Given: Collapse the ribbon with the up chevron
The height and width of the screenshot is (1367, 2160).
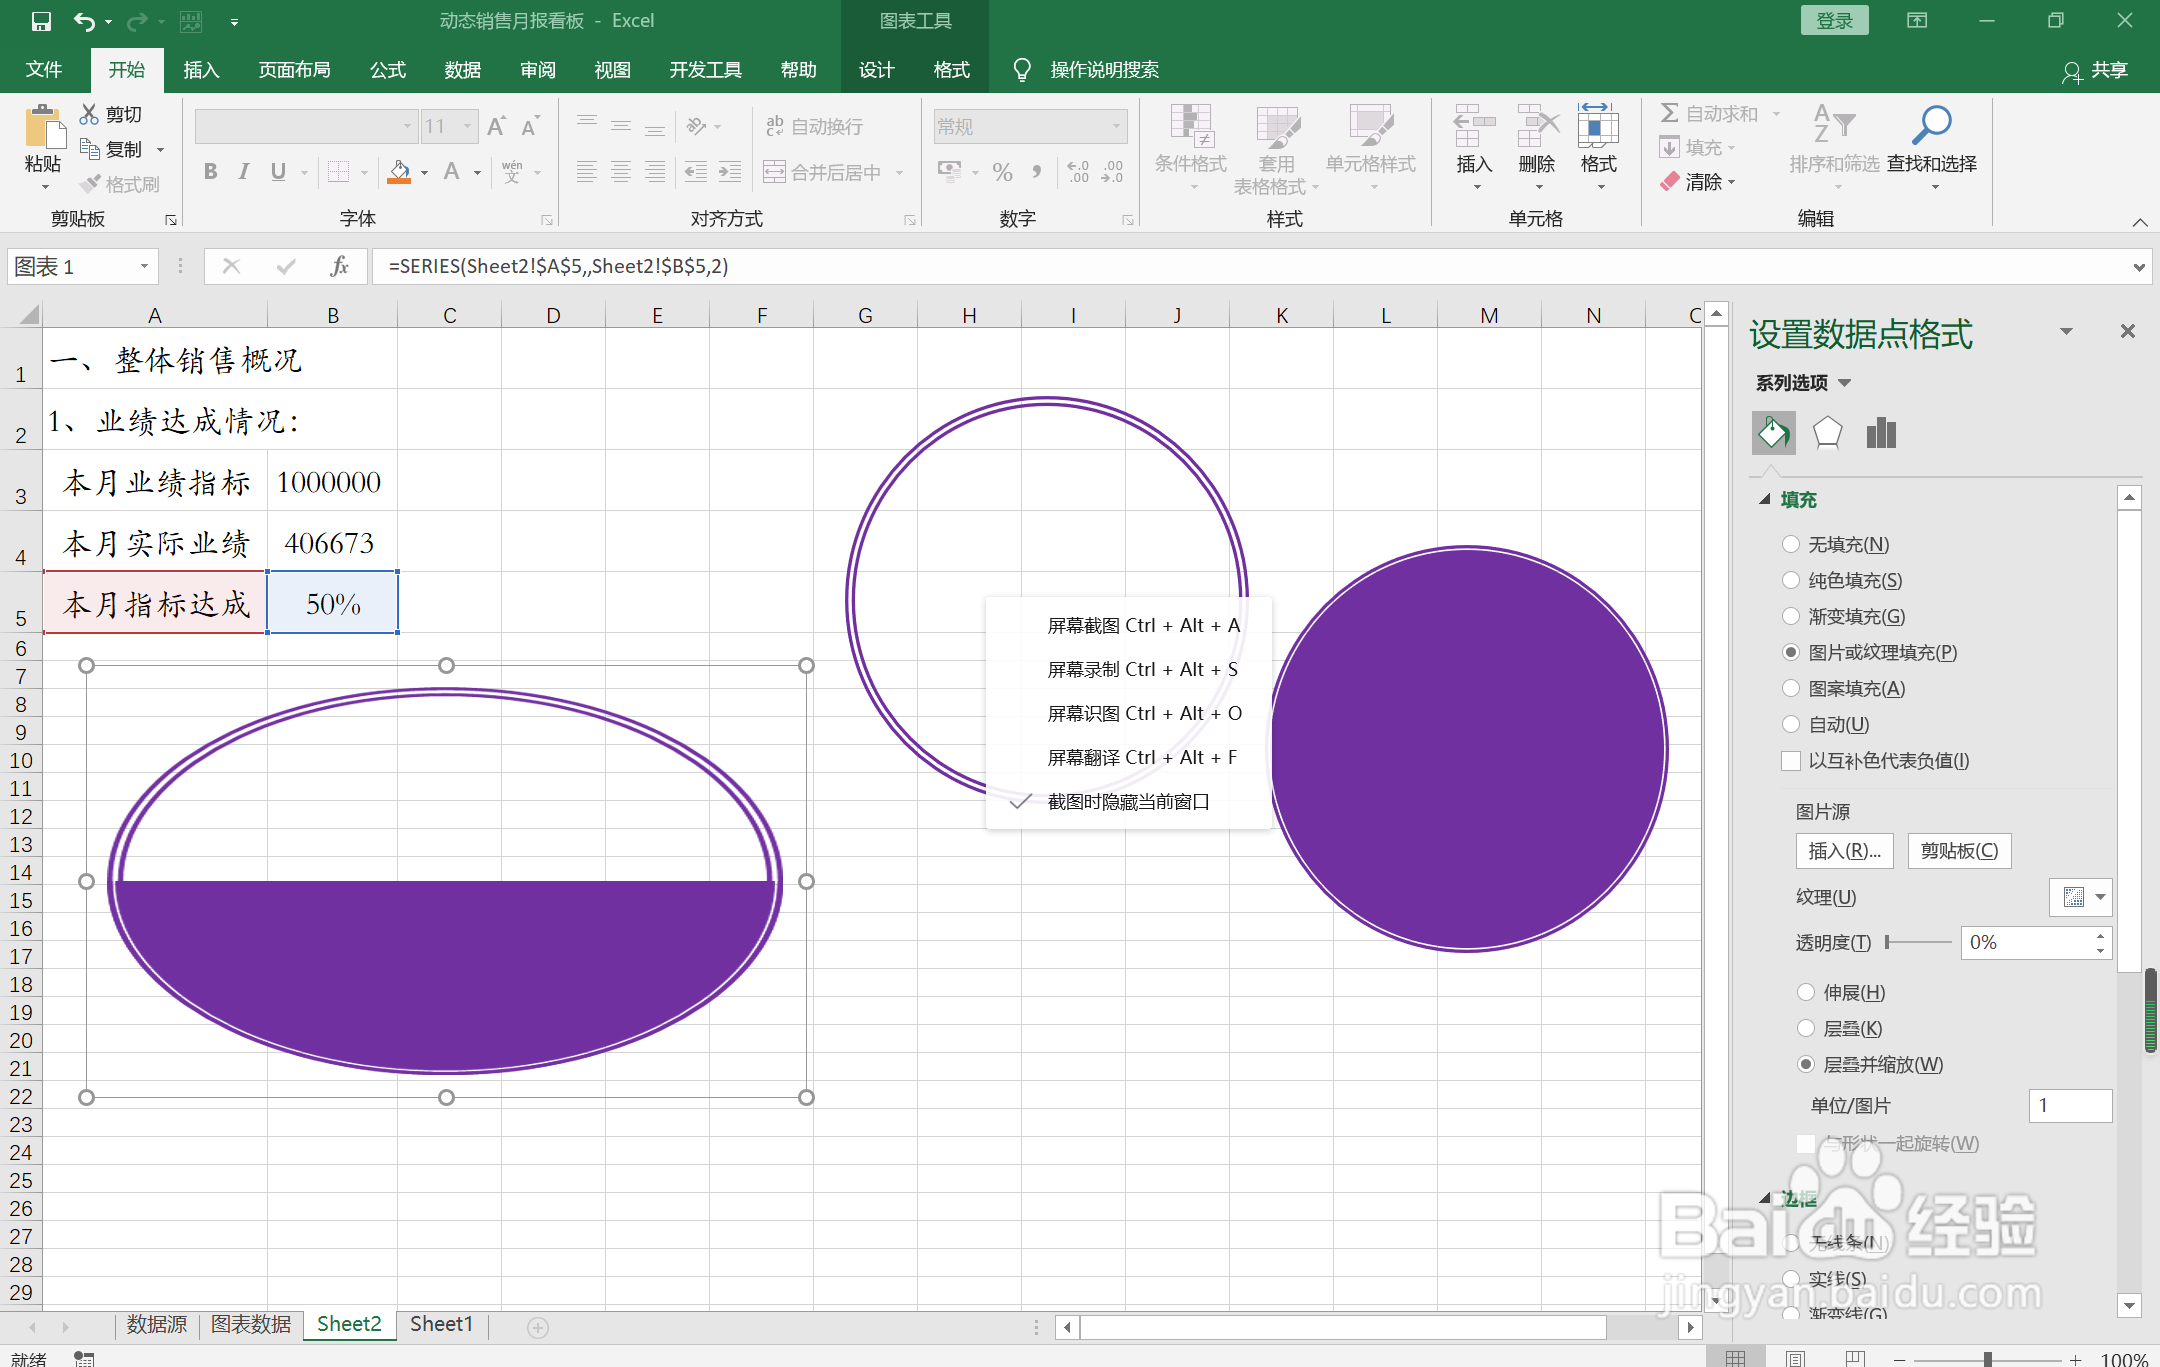Looking at the screenshot, I should click(x=2139, y=222).
